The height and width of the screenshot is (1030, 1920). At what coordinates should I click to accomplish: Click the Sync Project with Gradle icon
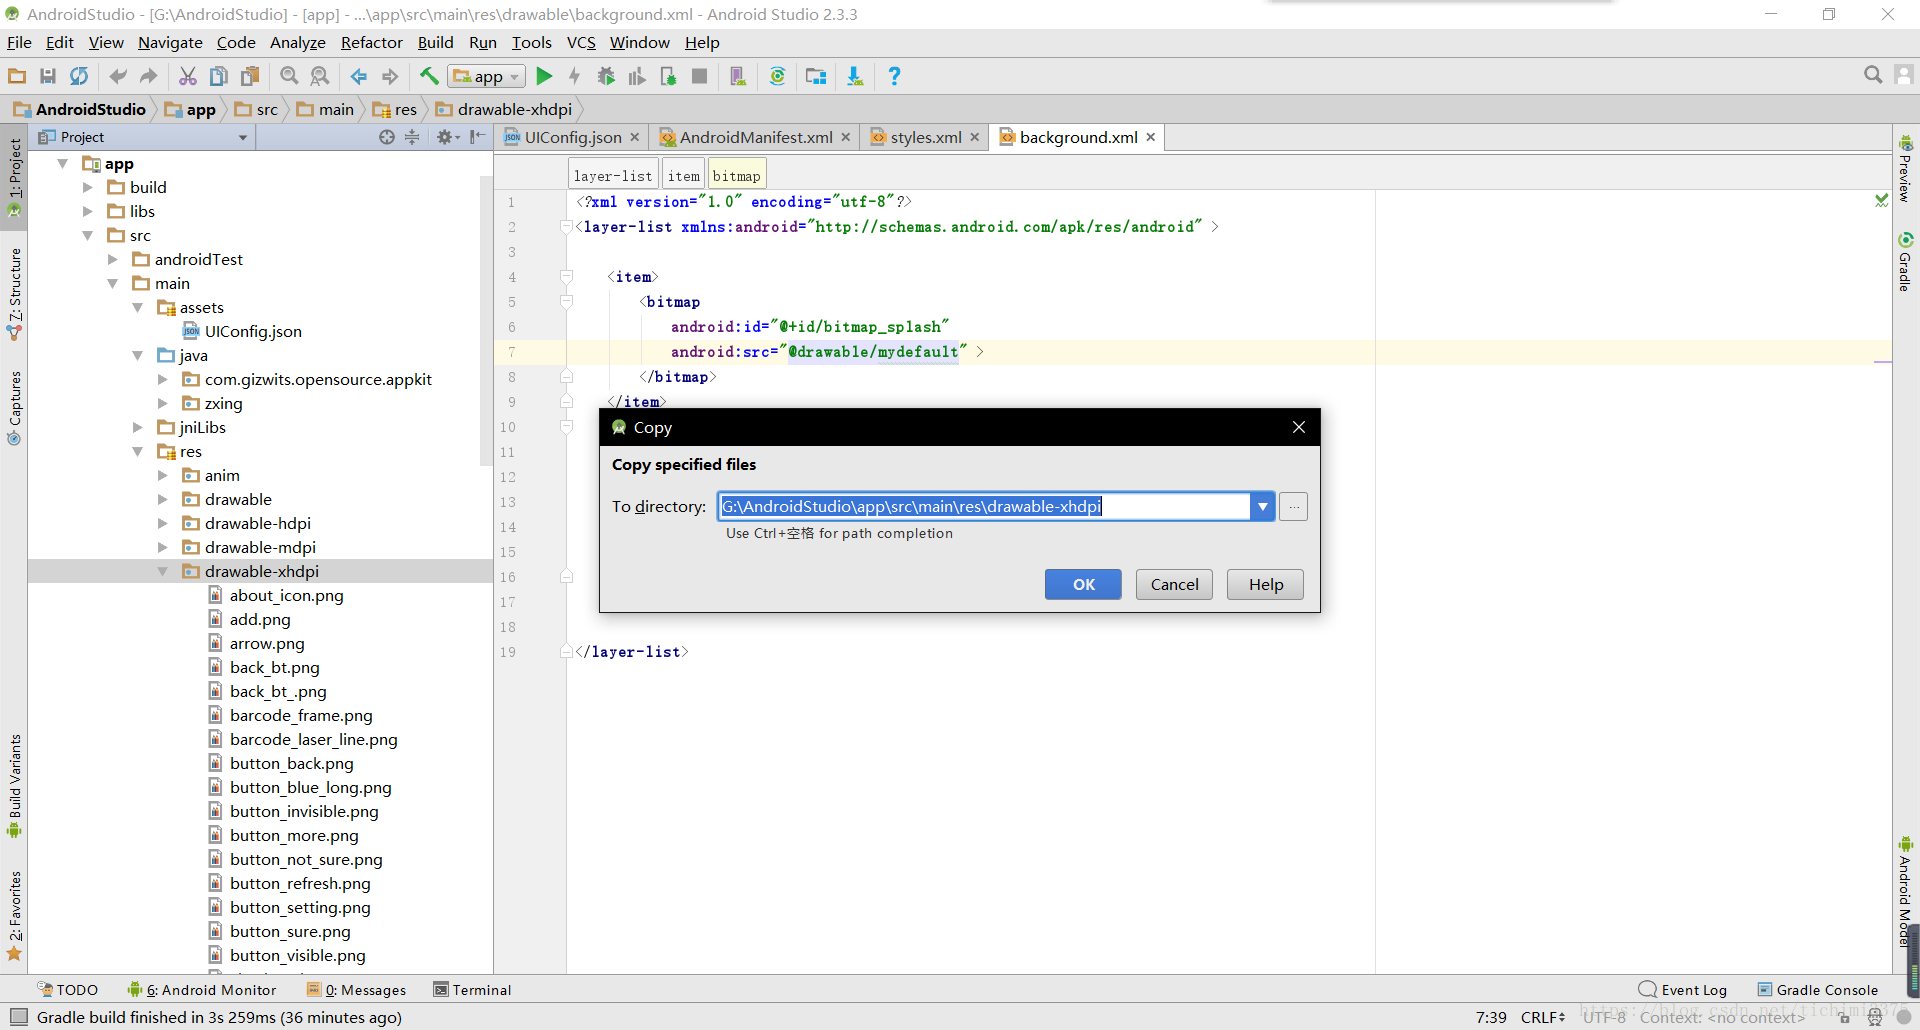778,76
